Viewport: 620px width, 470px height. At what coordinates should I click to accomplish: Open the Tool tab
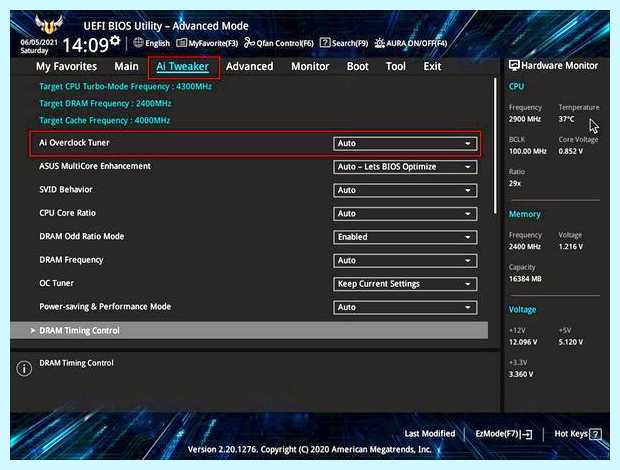[396, 66]
